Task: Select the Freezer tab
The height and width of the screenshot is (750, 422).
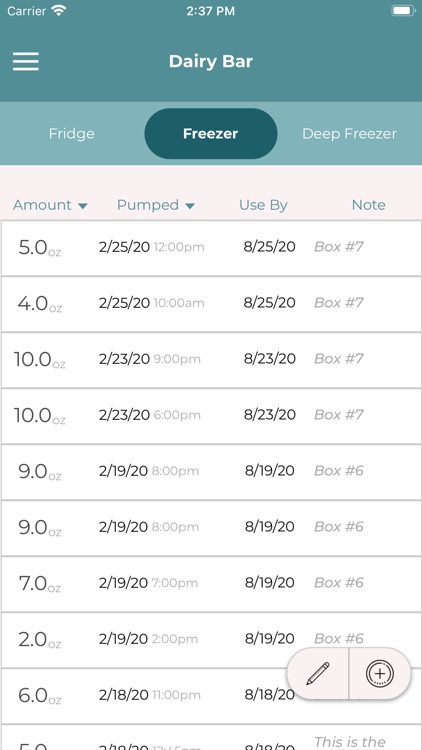Action: (x=211, y=133)
